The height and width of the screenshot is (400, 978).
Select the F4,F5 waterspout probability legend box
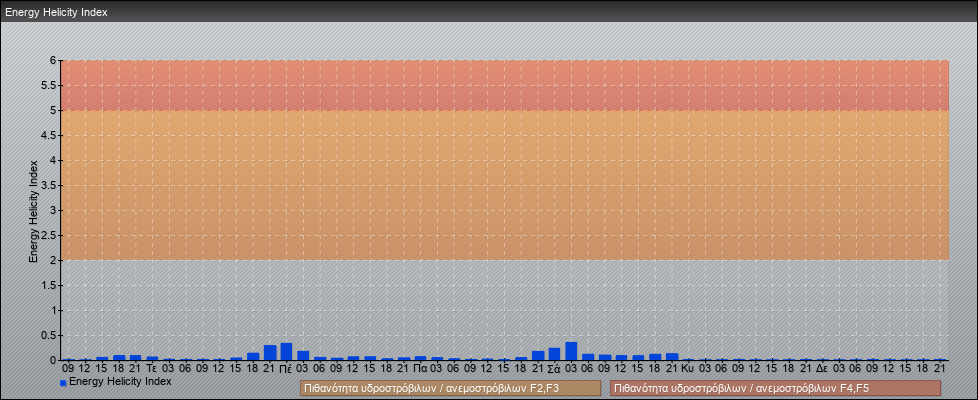point(774,388)
